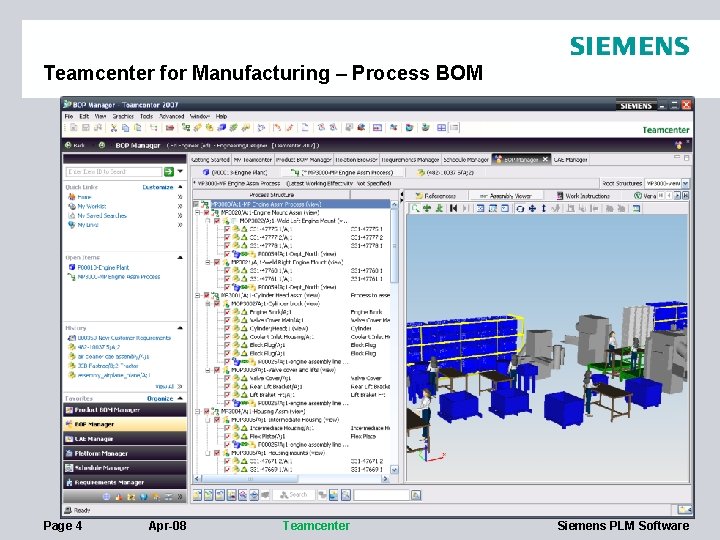
Task: Collapse the Open Items section
Action: pos(180,258)
